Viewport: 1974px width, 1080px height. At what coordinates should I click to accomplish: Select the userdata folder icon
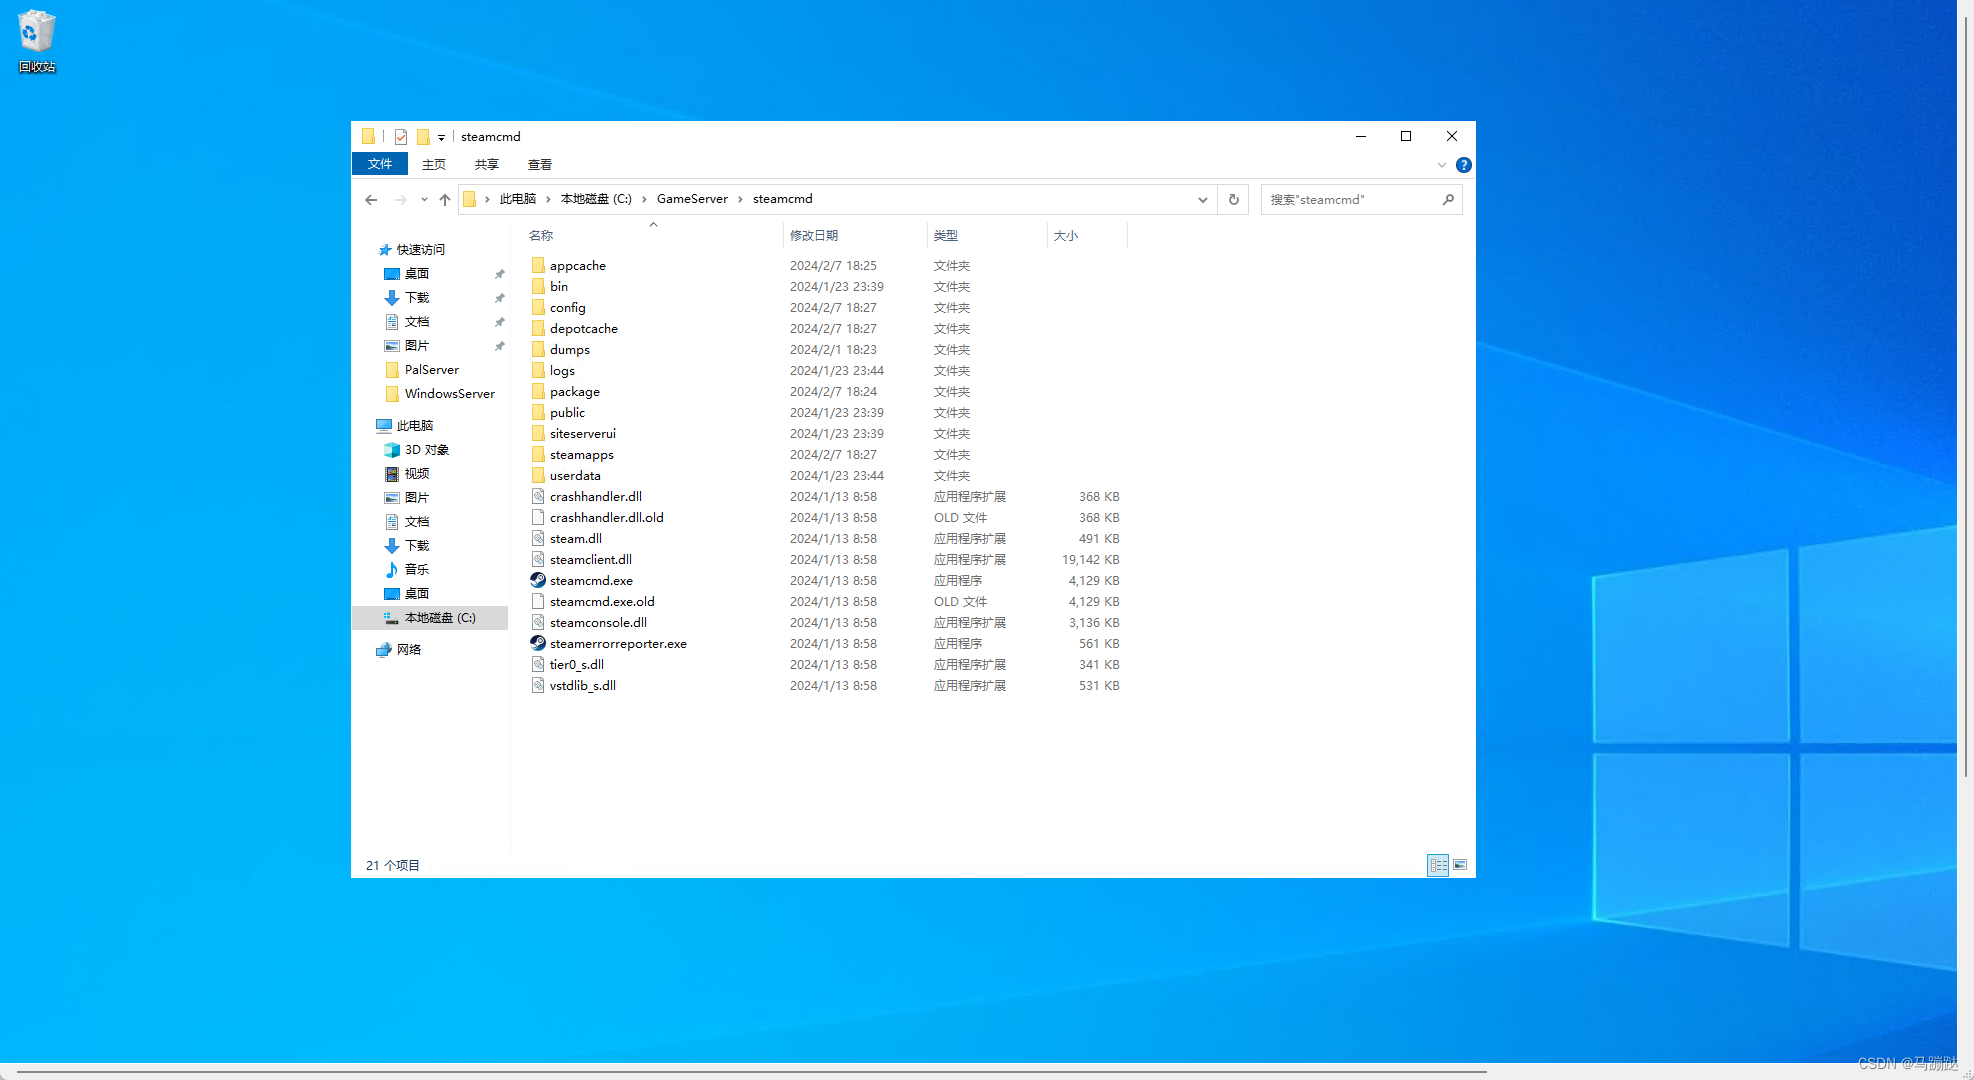click(x=538, y=475)
